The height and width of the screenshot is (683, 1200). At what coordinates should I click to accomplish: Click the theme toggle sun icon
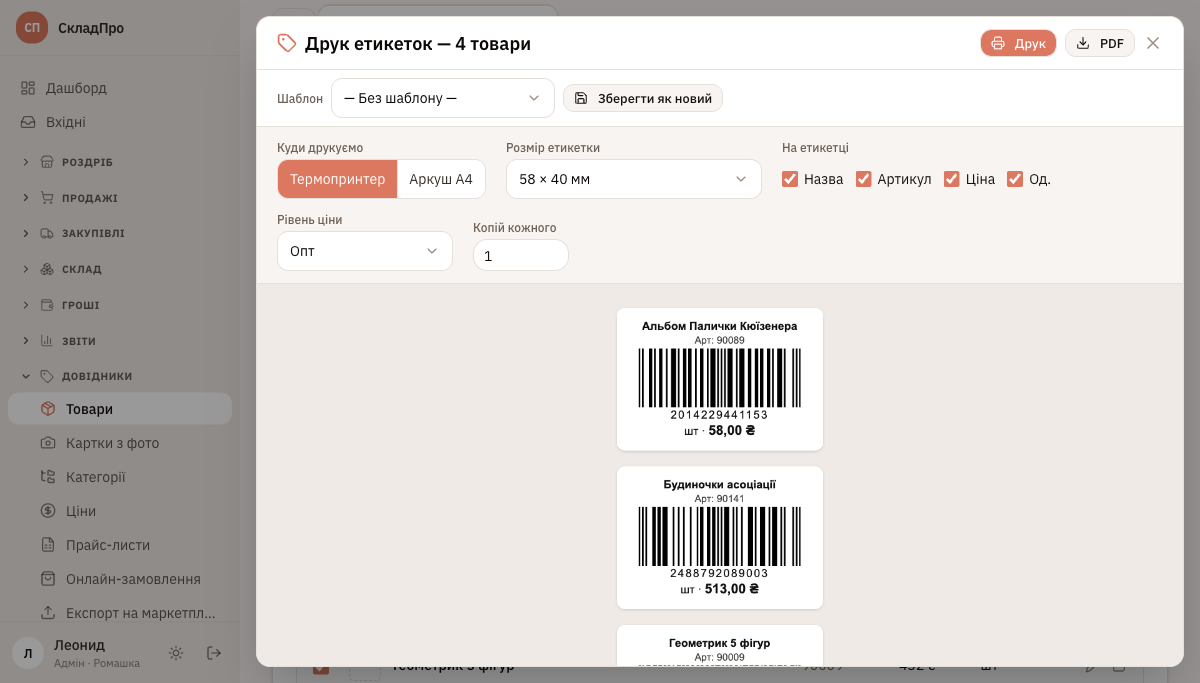[x=176, y=653]
